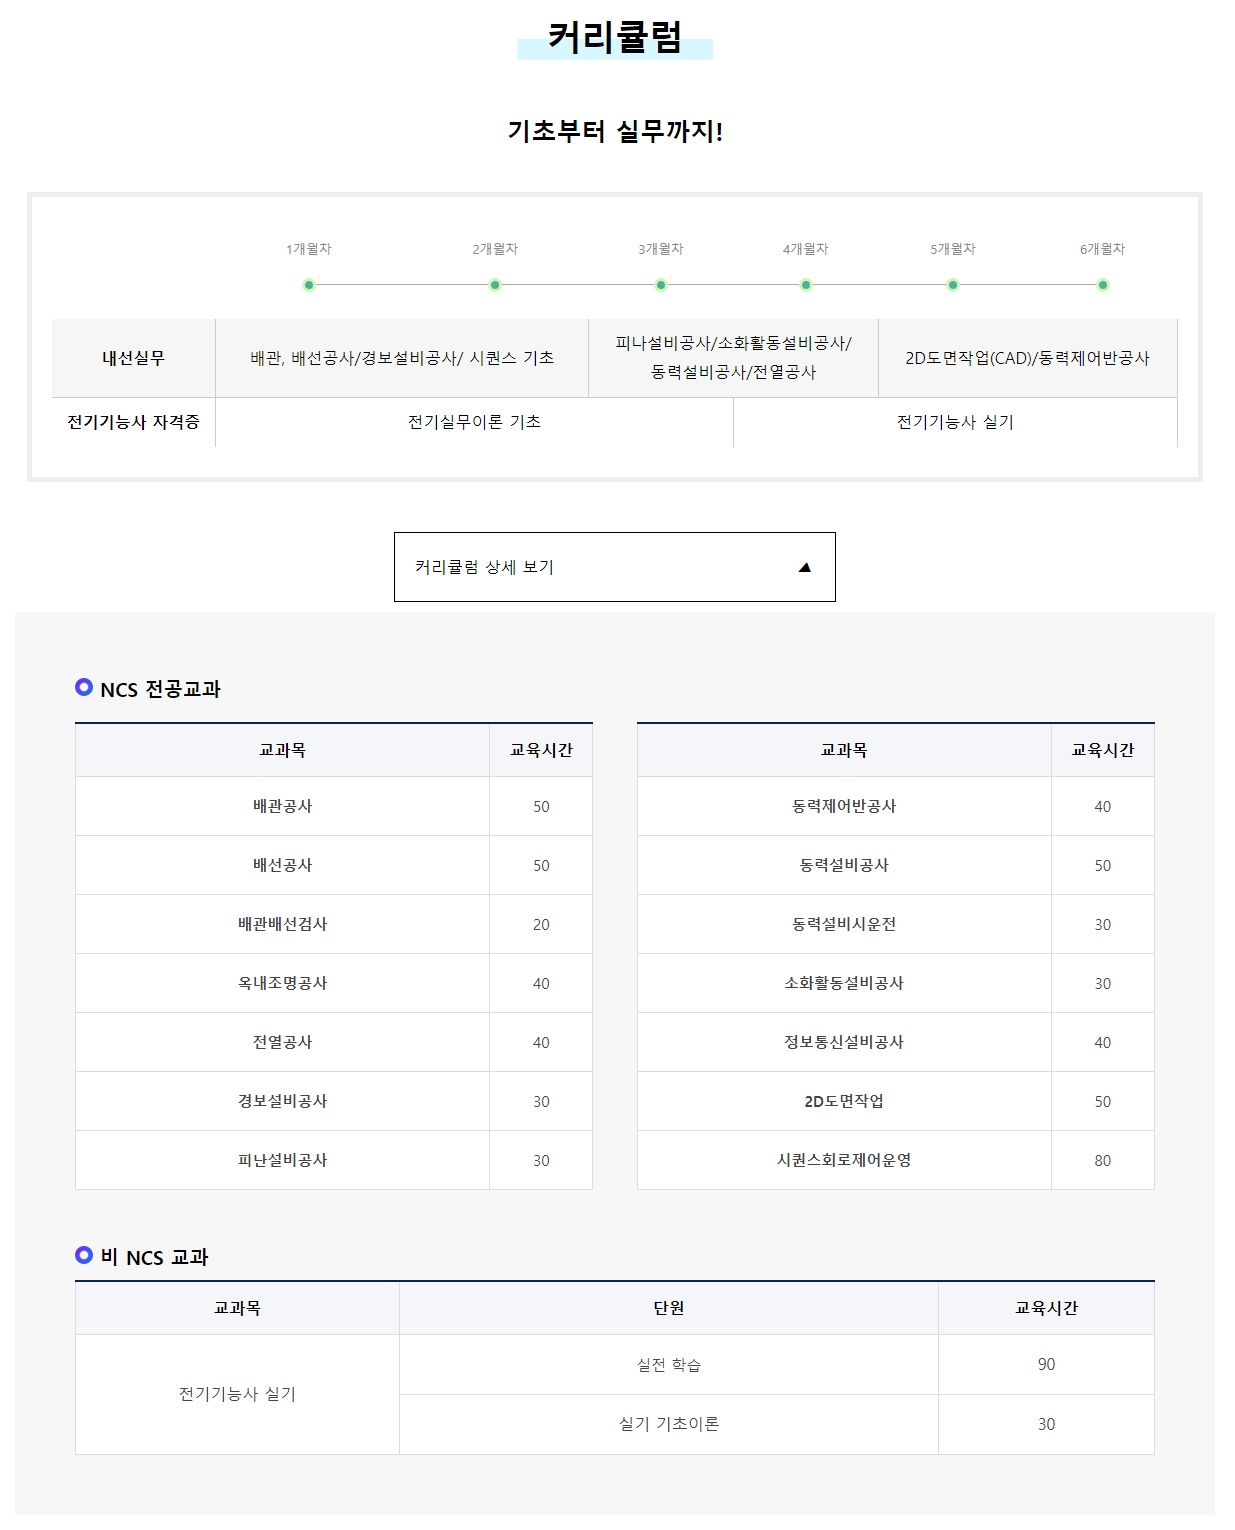This screenshot has height=1530, width=1235.
Task: Select the 4개월차 timeline dot
Action: [806, 285]
